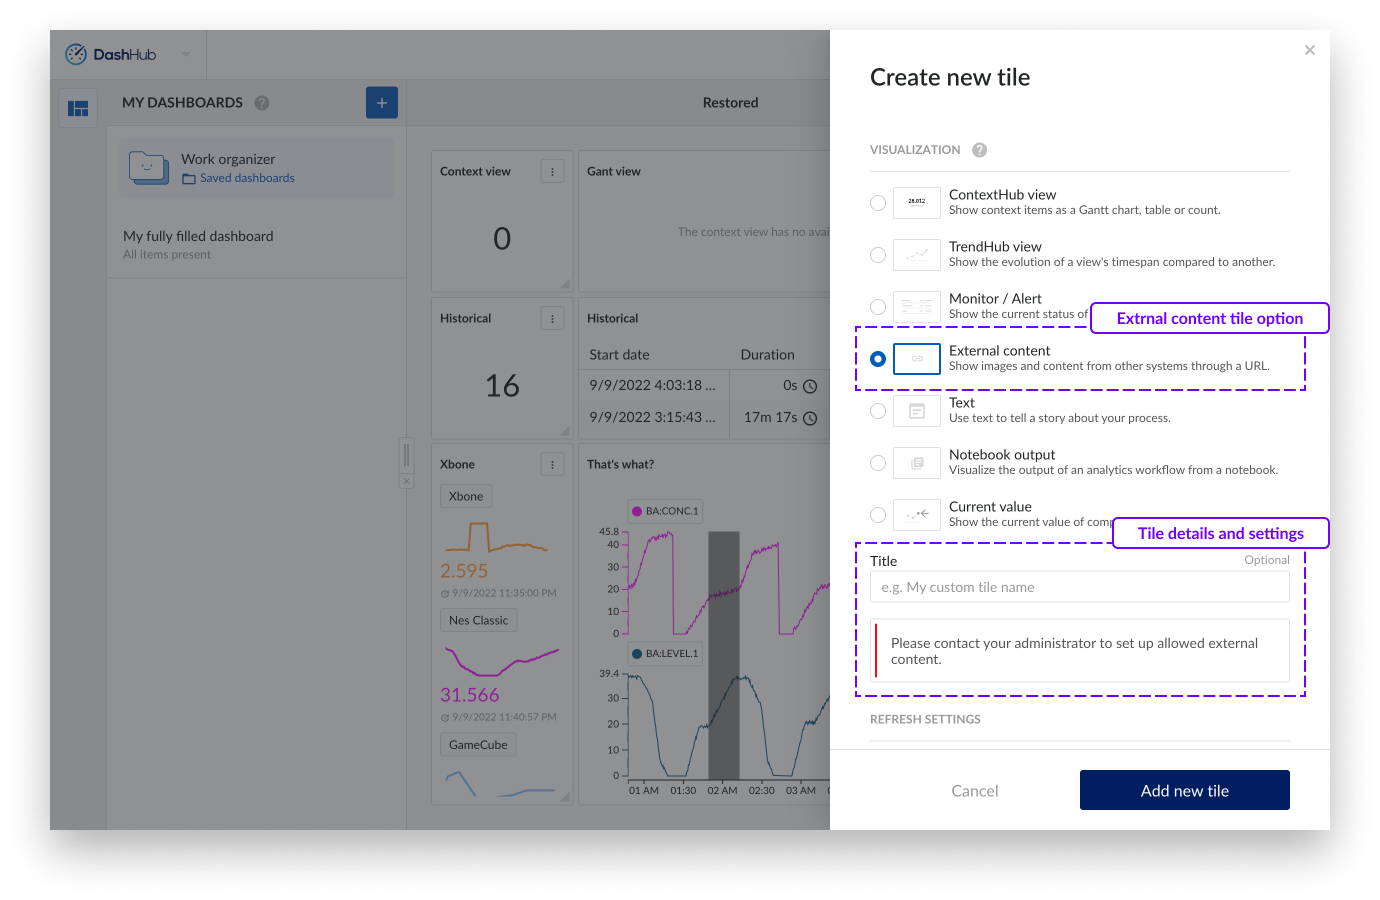The height and width of the screenshot is (900, 1380).
Task: Click the Visualization help question mark icon
Action: point(979,150)
